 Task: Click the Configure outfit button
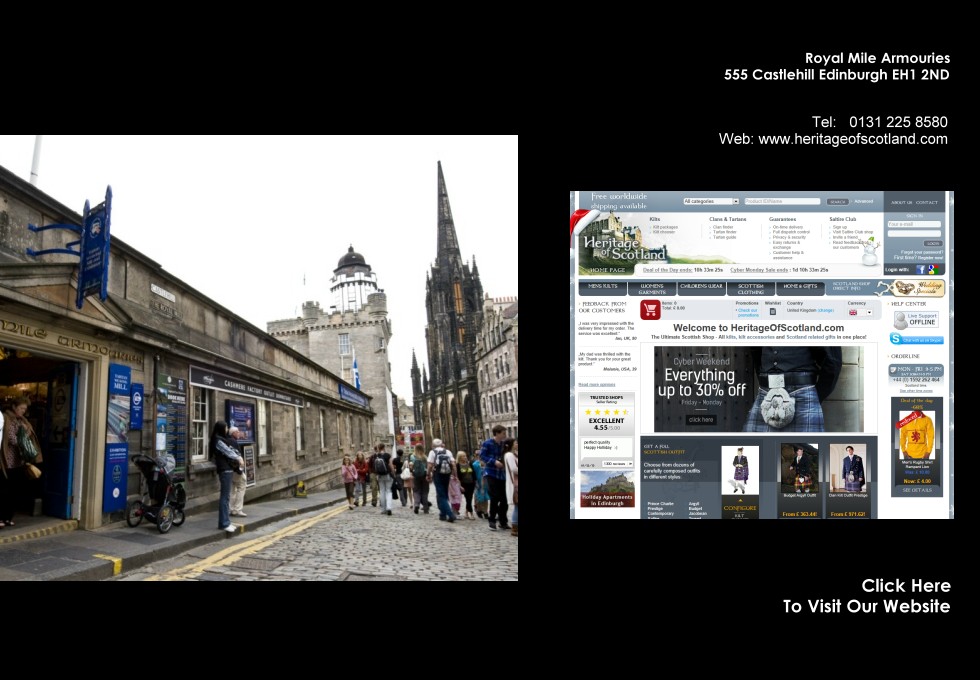click(740, 508)
